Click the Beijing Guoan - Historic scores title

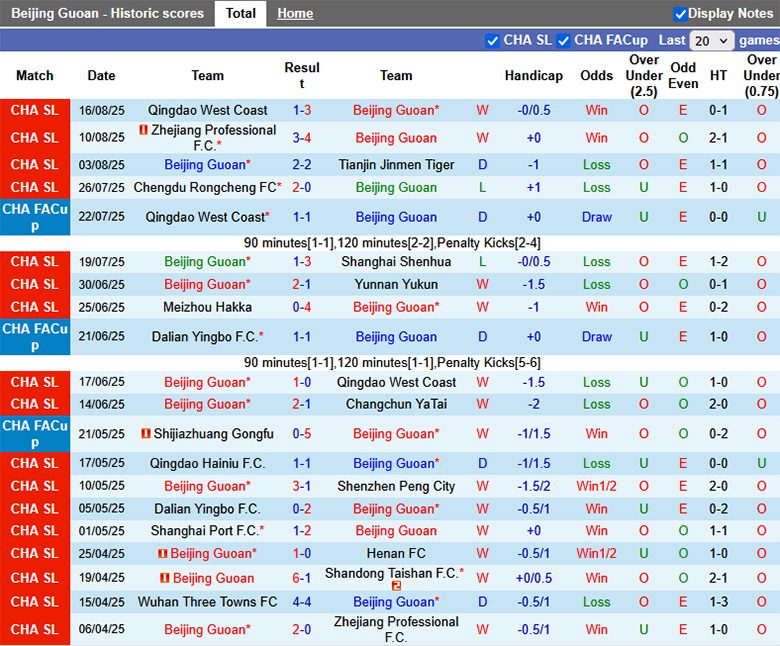click(107, 13)
